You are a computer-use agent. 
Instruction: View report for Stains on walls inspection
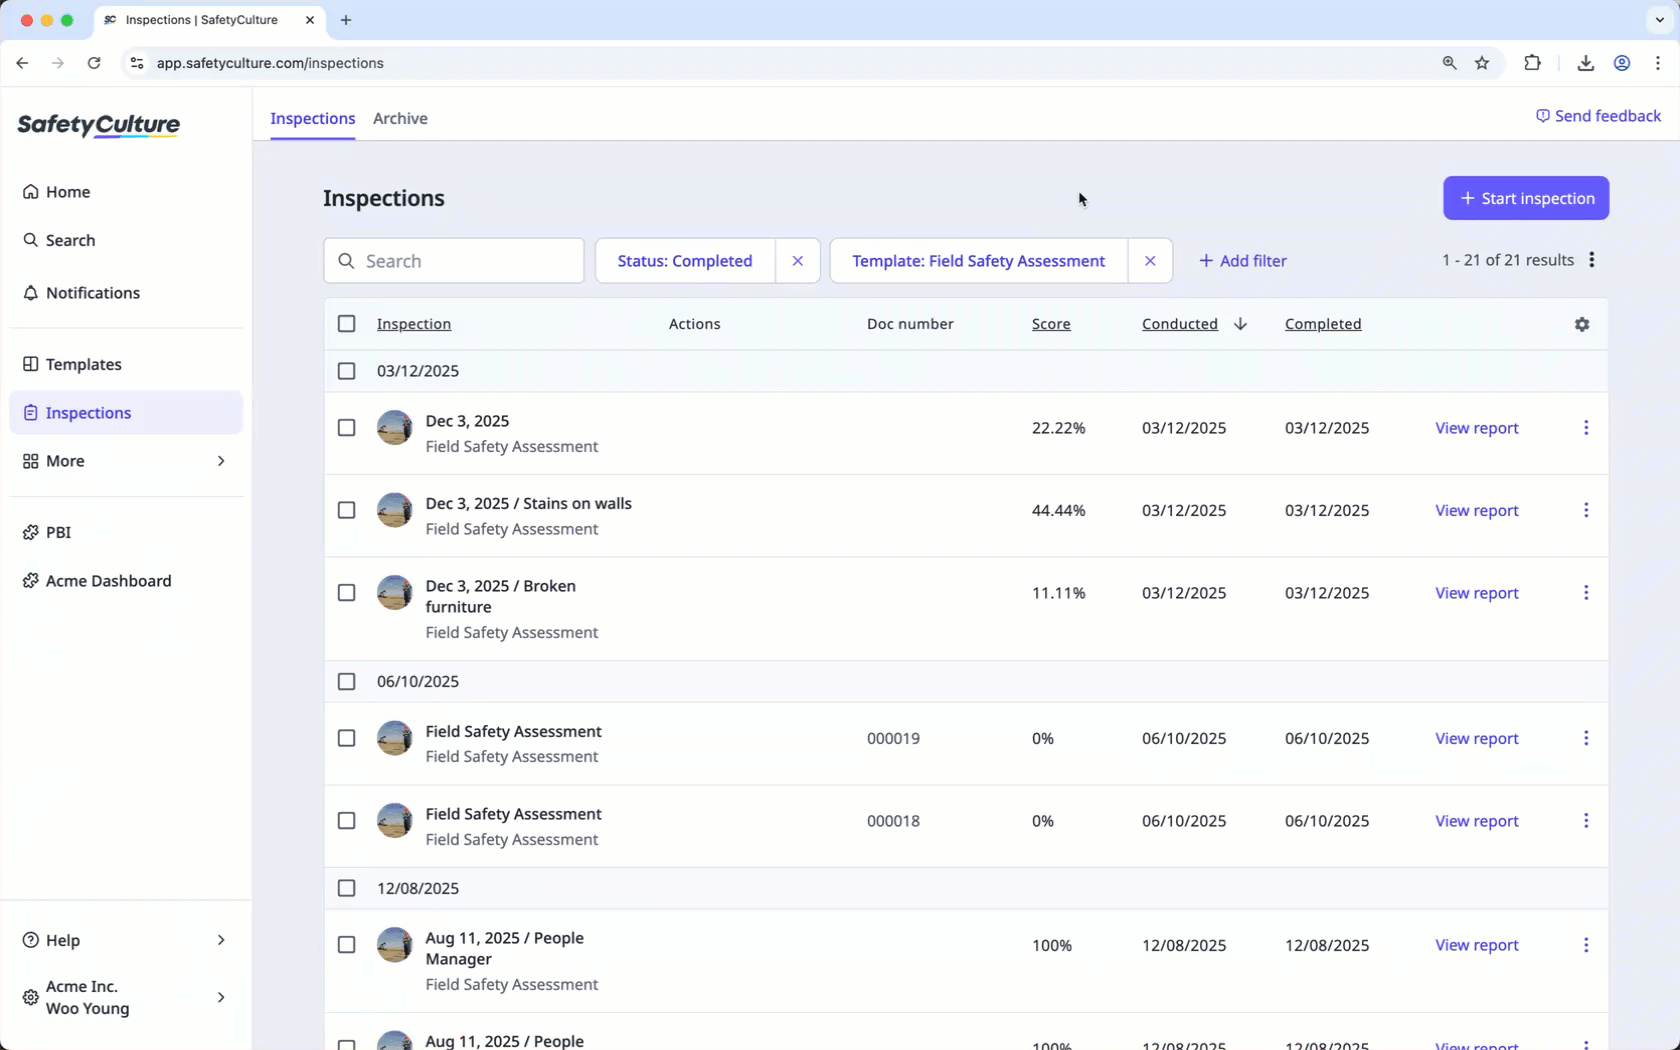click(1477, 510)
